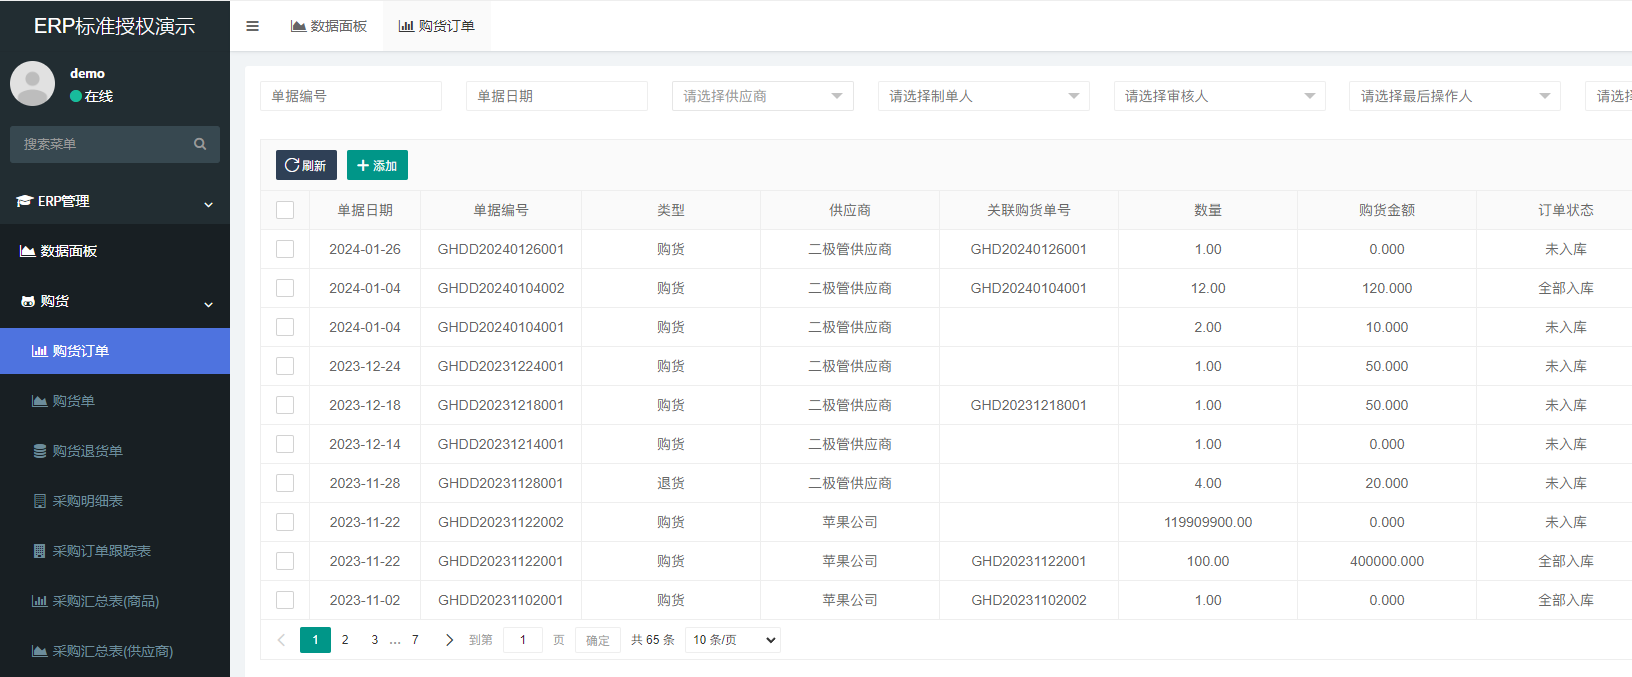1632x677 pixels.
Task: Open 采购订单跟踪表 in sidebar
Action: pyautogui.click(x=101, y=551)
